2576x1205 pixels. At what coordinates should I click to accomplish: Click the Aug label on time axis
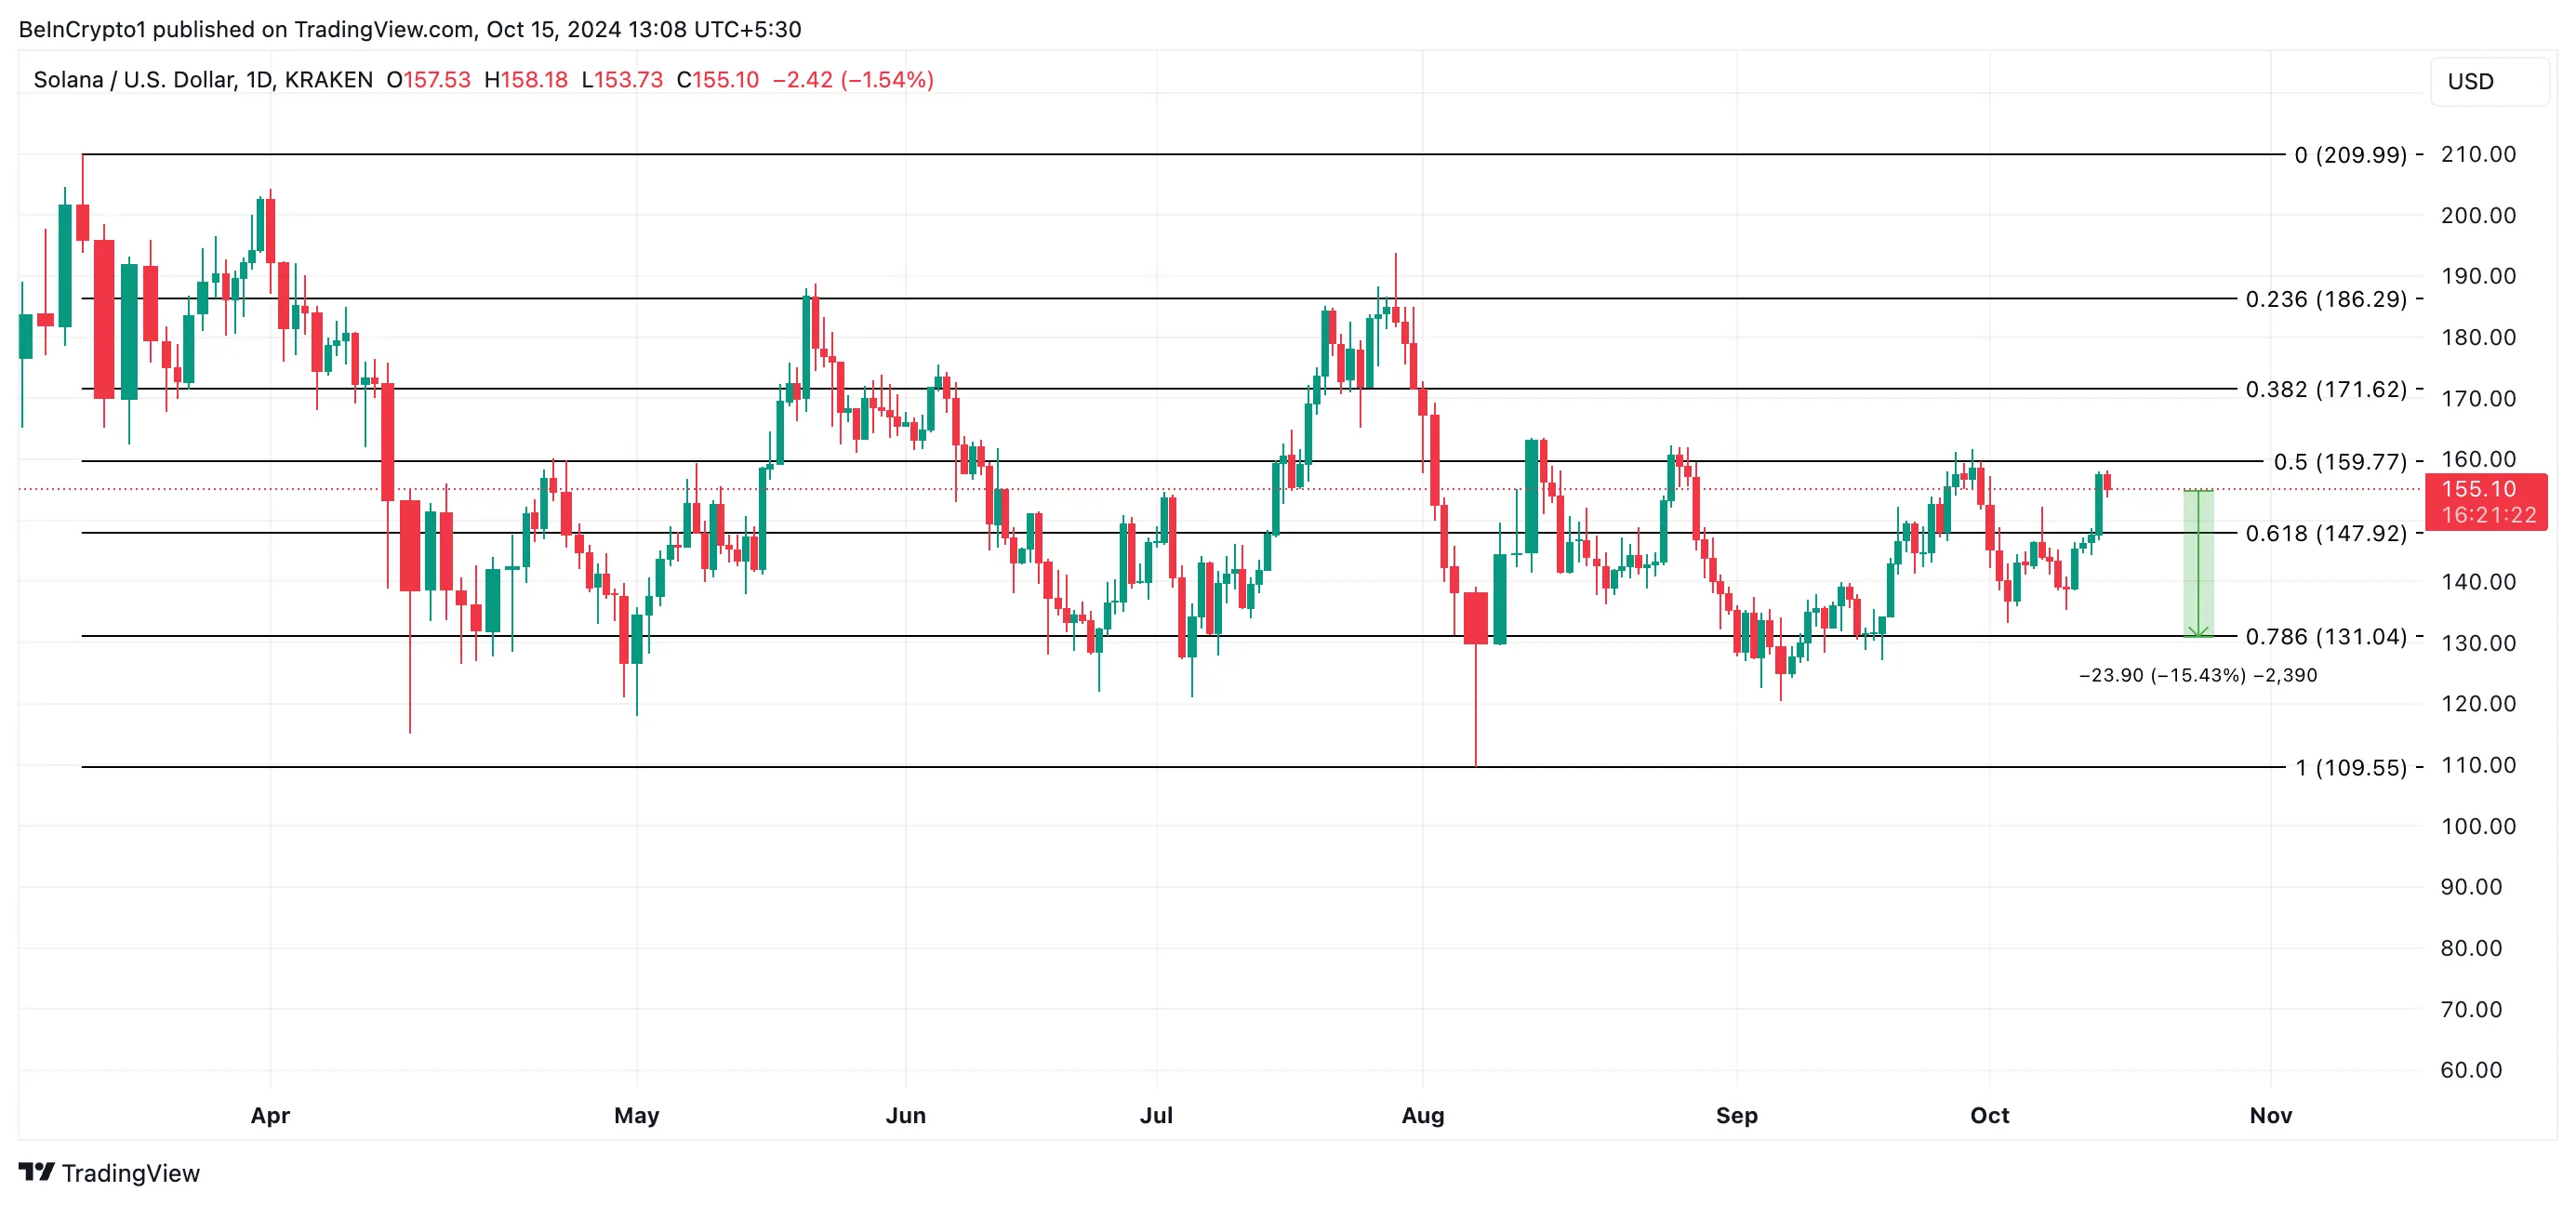tap(1422, 1115)
